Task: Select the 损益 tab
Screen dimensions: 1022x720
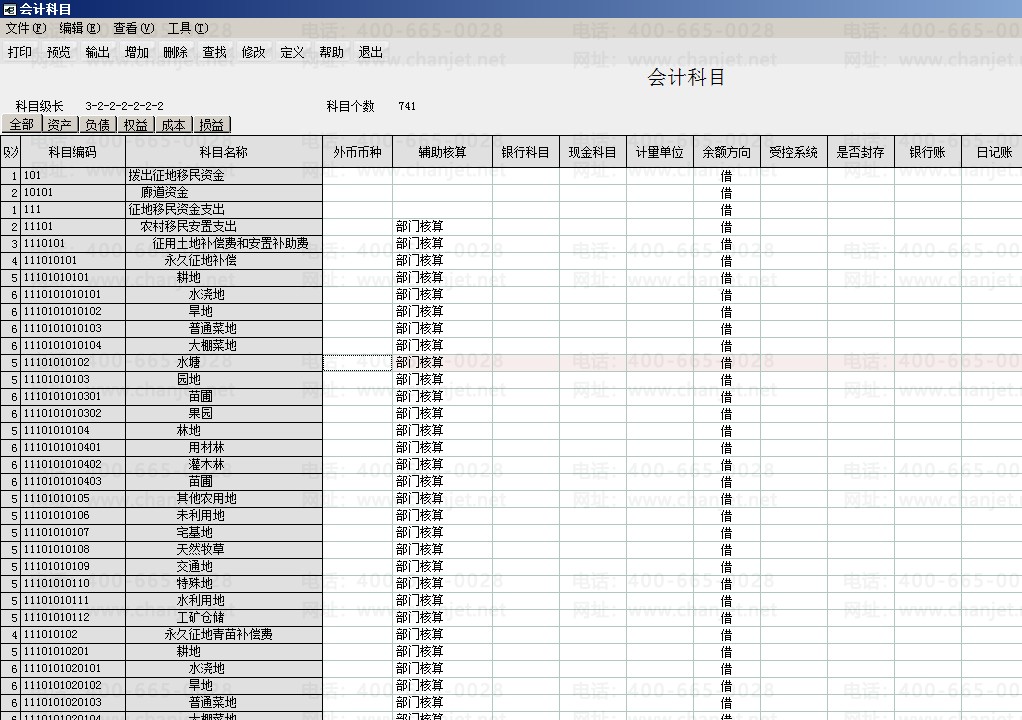Action: pyautogui.click(x=212, y=124)
